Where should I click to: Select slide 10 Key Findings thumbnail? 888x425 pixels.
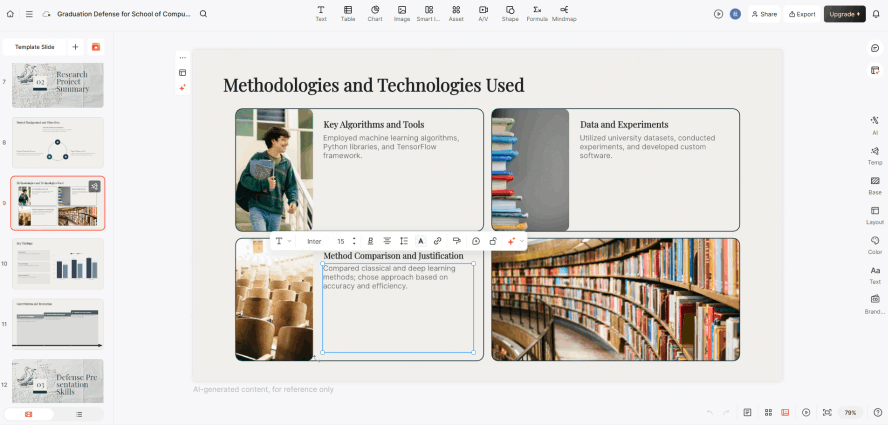pyautogui.click(x=57, y=264)
